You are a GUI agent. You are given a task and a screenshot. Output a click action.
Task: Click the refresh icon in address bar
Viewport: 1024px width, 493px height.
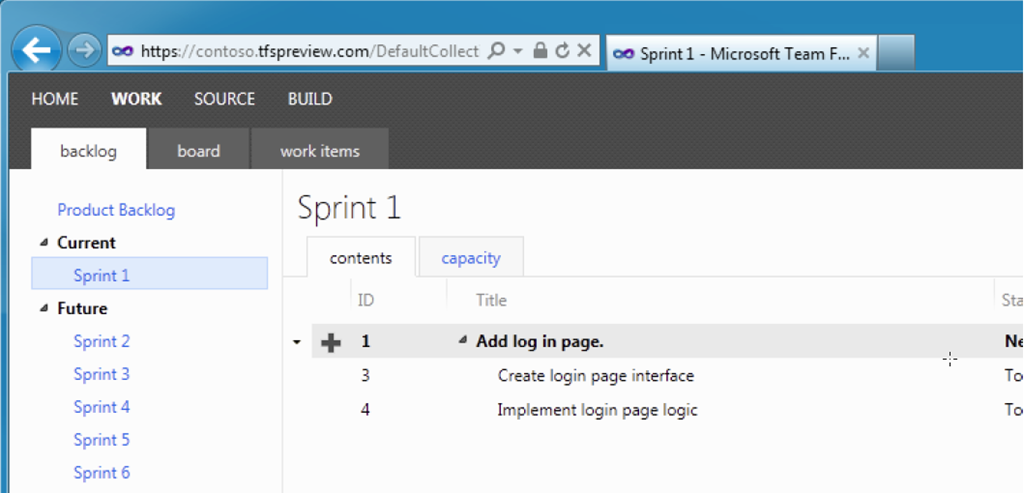point(562,51)
